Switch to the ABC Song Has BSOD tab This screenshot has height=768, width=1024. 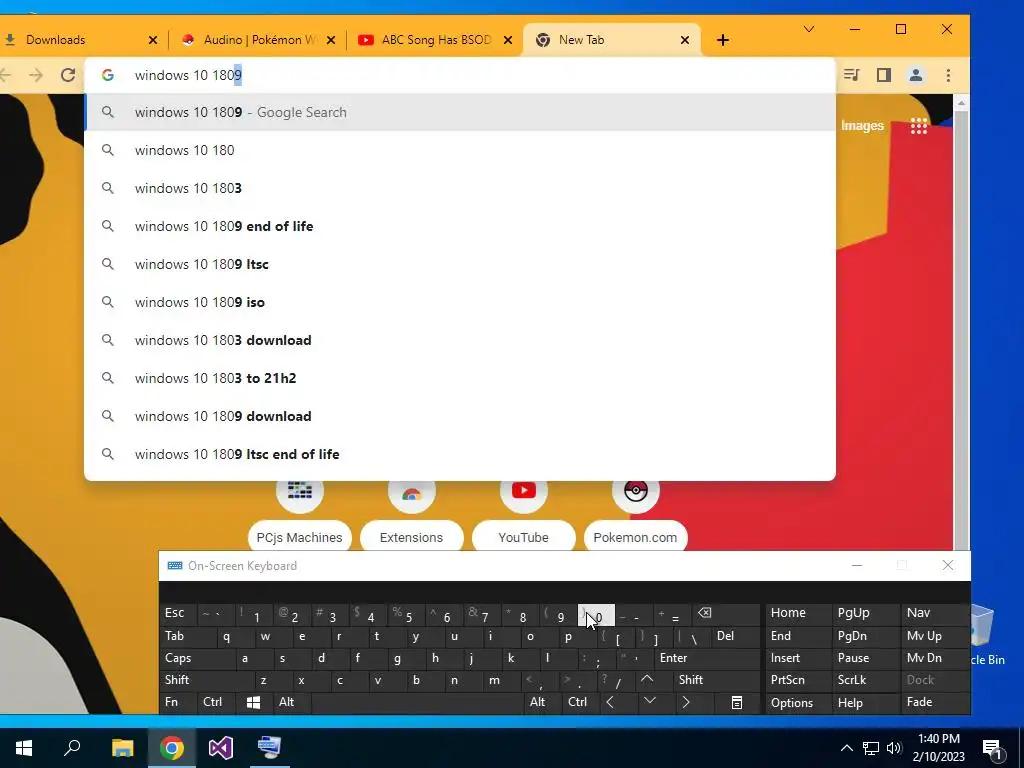click(x=434, y=40)
